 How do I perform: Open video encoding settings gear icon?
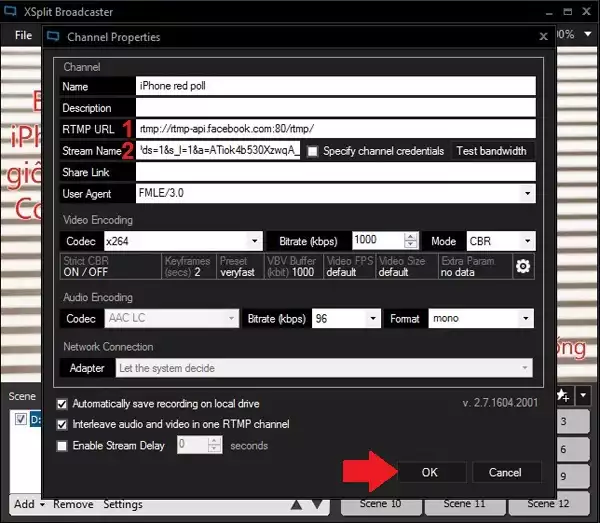click(523, 266)
